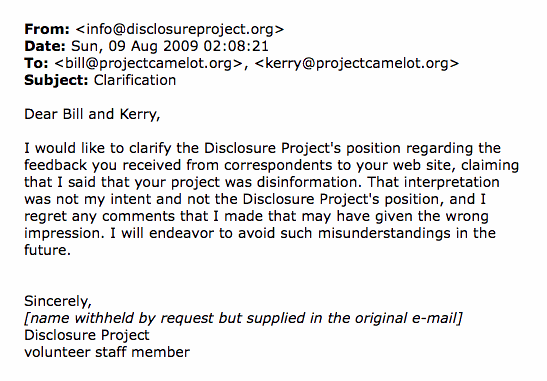Click the Subject: header label
The width and height of the screenshot is (547, 381).
tap(56, 80)
